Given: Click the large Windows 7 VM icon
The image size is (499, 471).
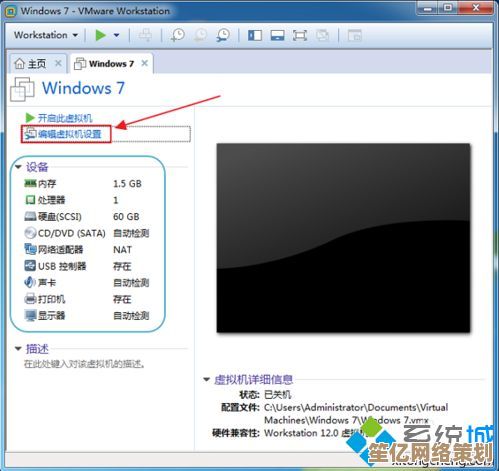Looking at the screenshot, I should coord(22,89).
